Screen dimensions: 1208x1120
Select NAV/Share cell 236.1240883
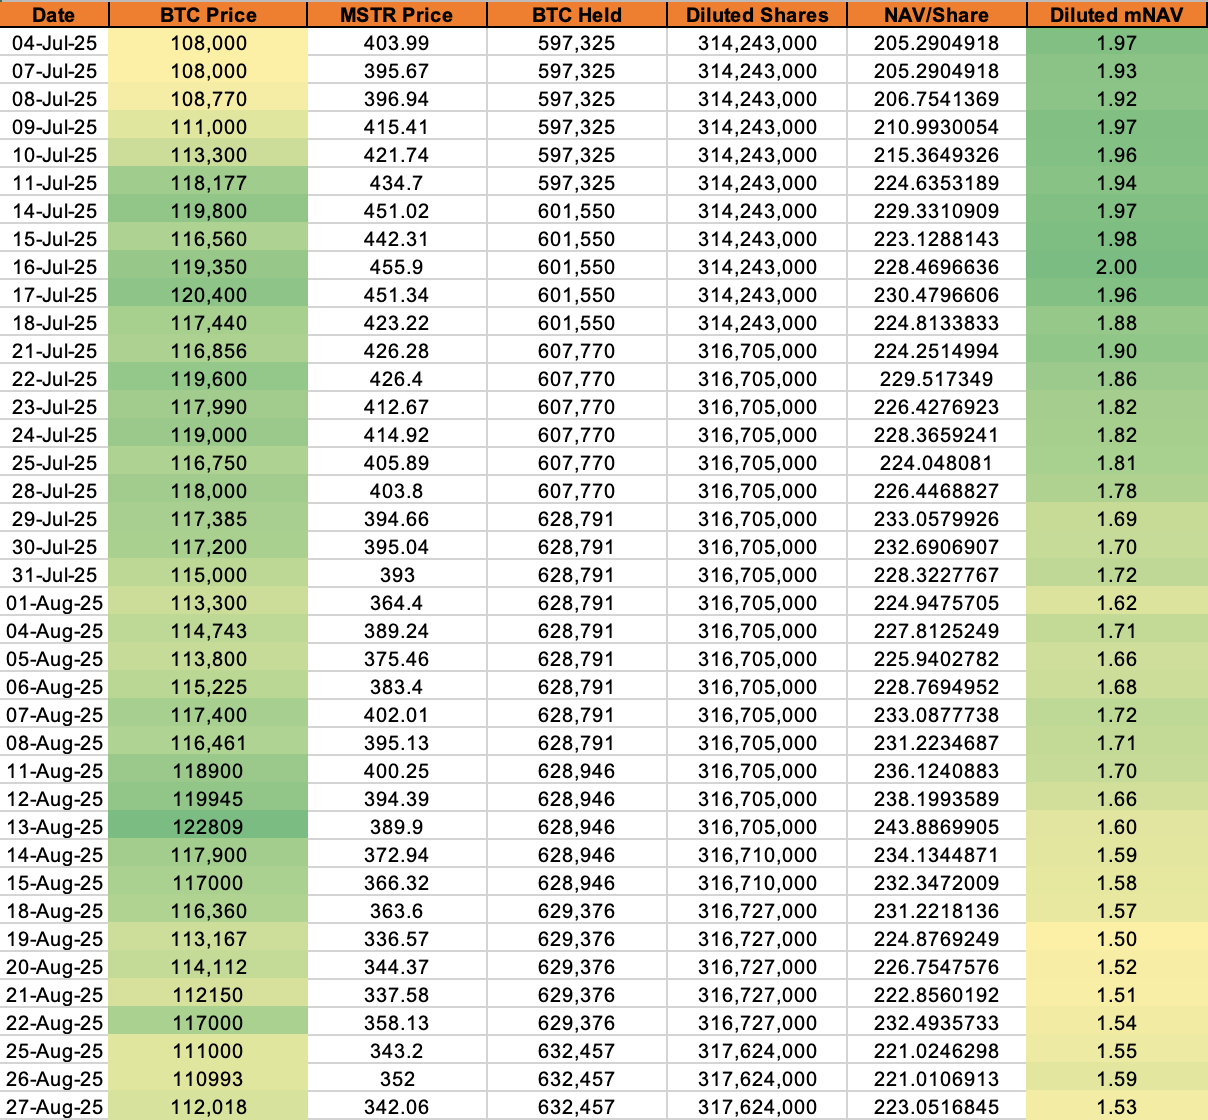pyautogui.click(x=937, y=771)
